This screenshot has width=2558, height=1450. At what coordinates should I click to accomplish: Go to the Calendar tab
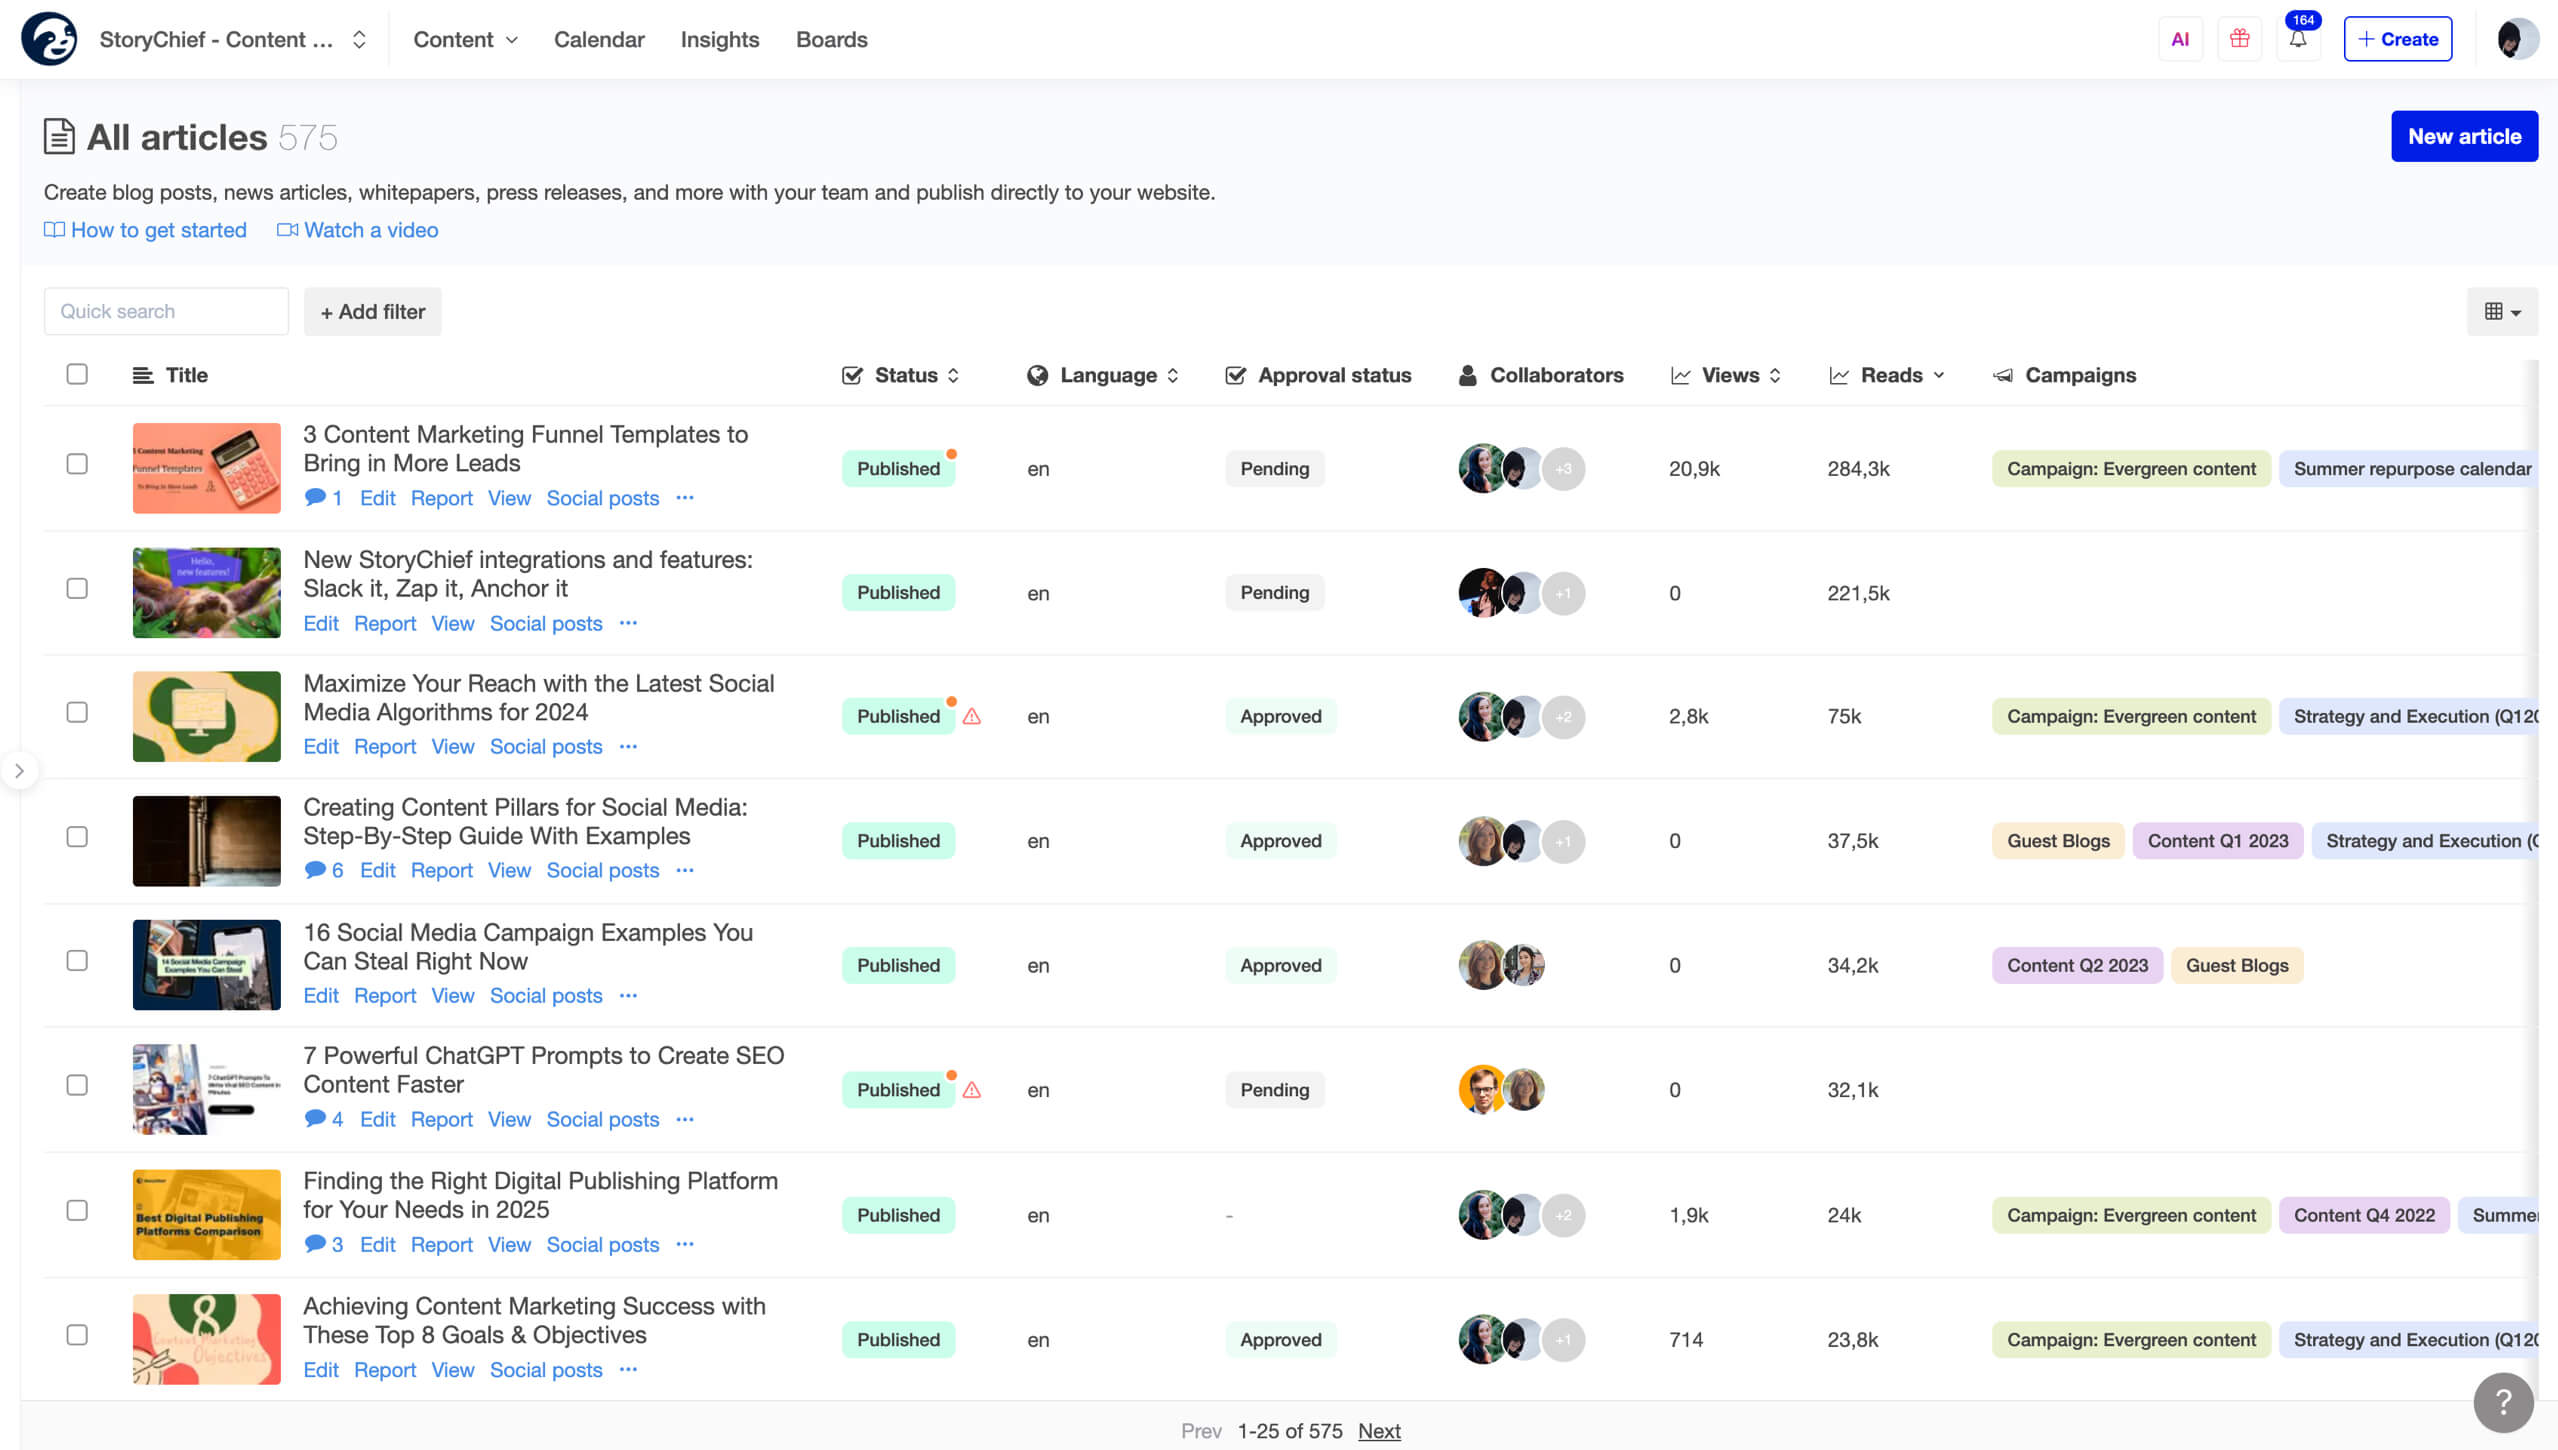[598, 39]
